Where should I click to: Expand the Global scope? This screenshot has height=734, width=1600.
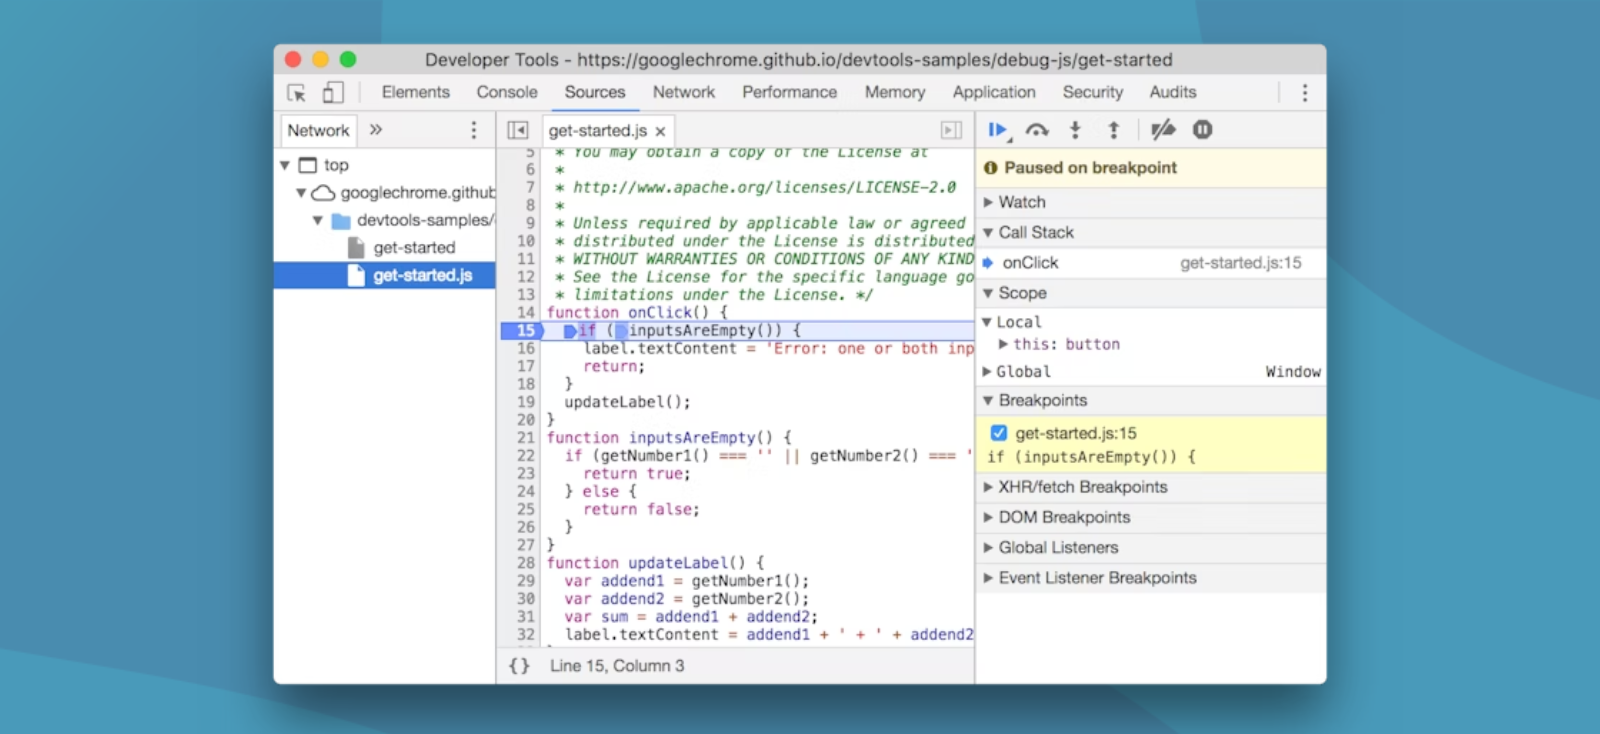987,372
